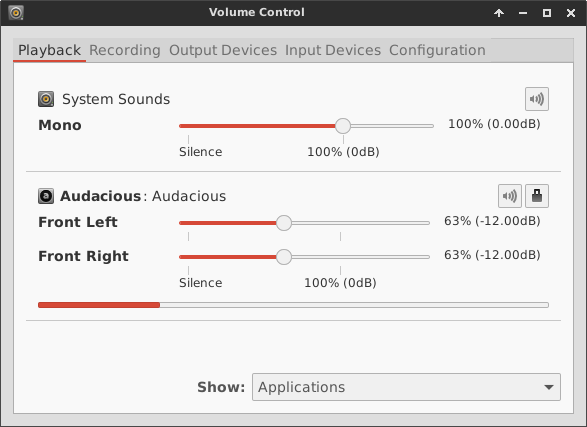
Task: Click the Show combo box arrow
Action: pos(549,387)
